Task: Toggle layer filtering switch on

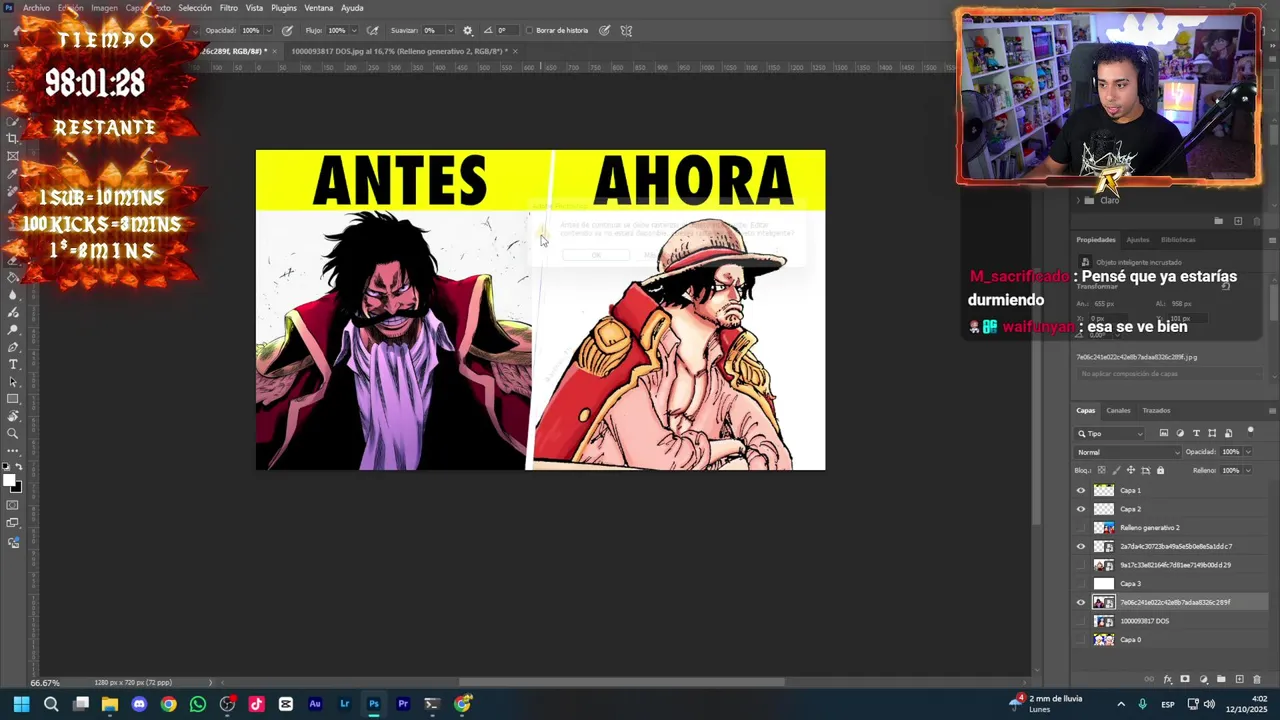Action: coord(1250,432)
